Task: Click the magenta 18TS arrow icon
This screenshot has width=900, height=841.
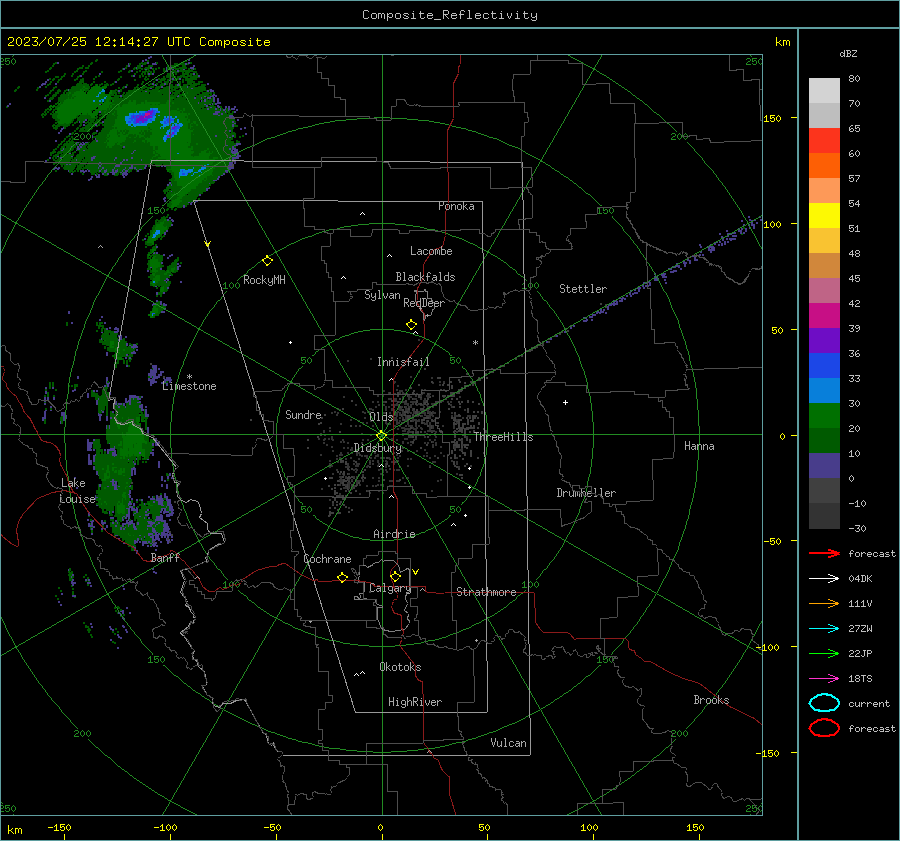Action: tap(824, 679)
